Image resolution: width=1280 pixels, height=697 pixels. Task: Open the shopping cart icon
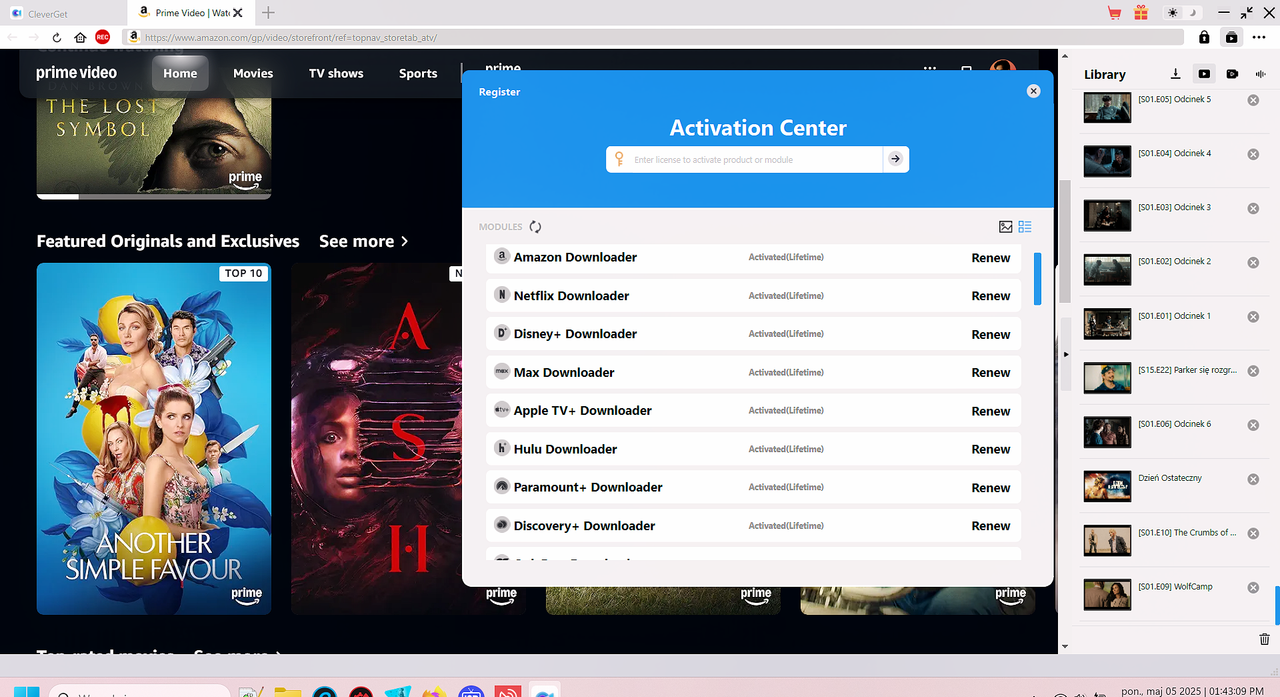coord(1114,13)
